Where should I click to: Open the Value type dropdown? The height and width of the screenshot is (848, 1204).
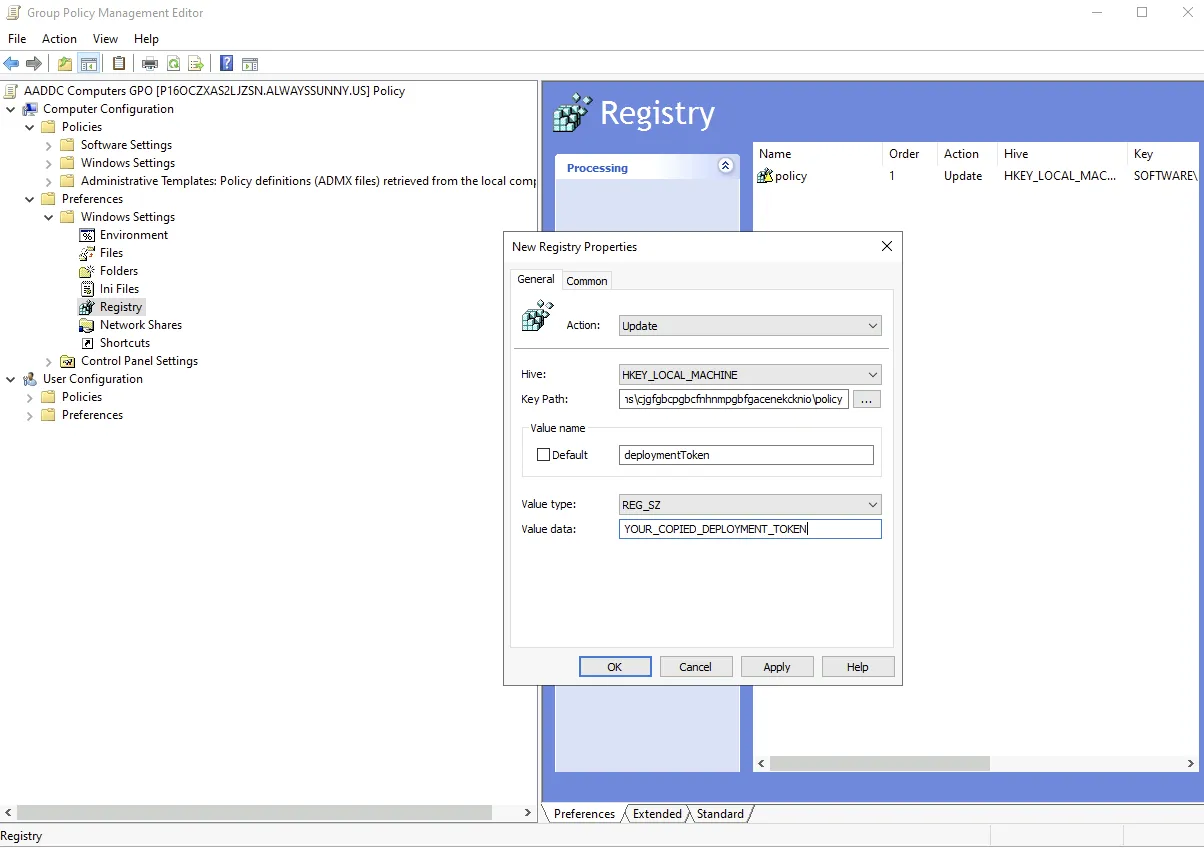coord(750,505)
